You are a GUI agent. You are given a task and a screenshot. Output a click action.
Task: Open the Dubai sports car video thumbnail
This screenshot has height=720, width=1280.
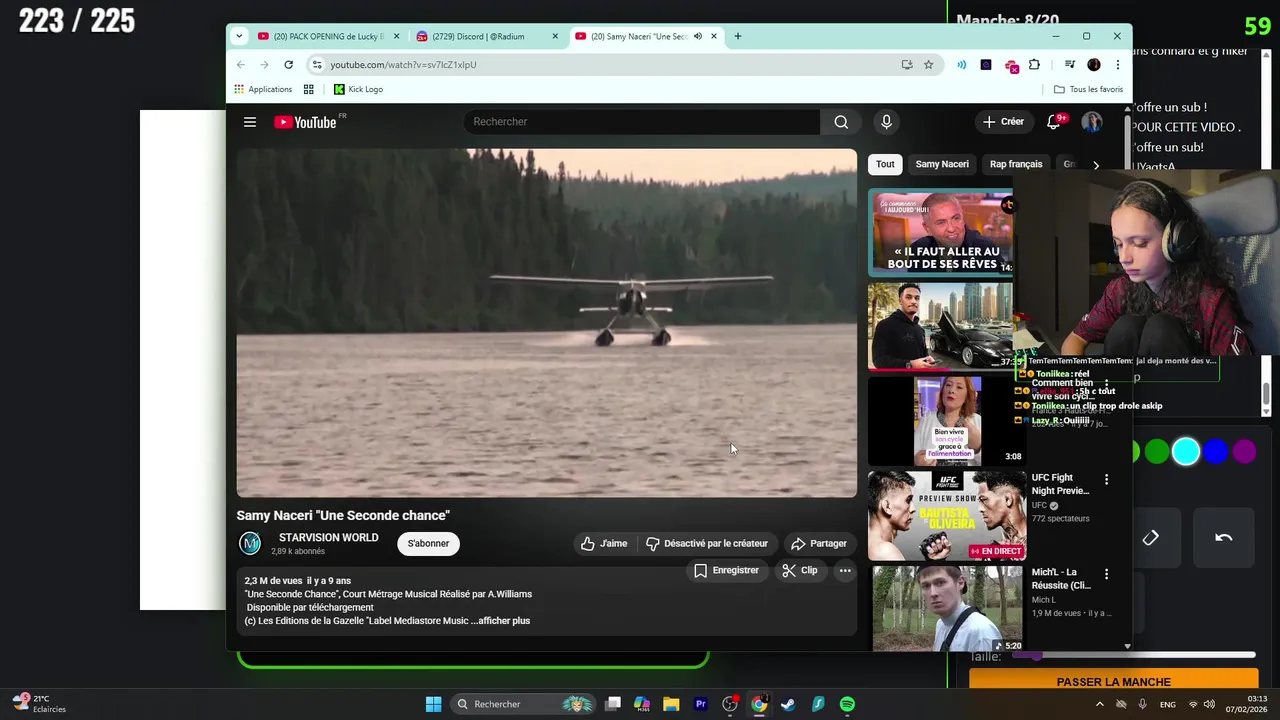tap(941, 326)
